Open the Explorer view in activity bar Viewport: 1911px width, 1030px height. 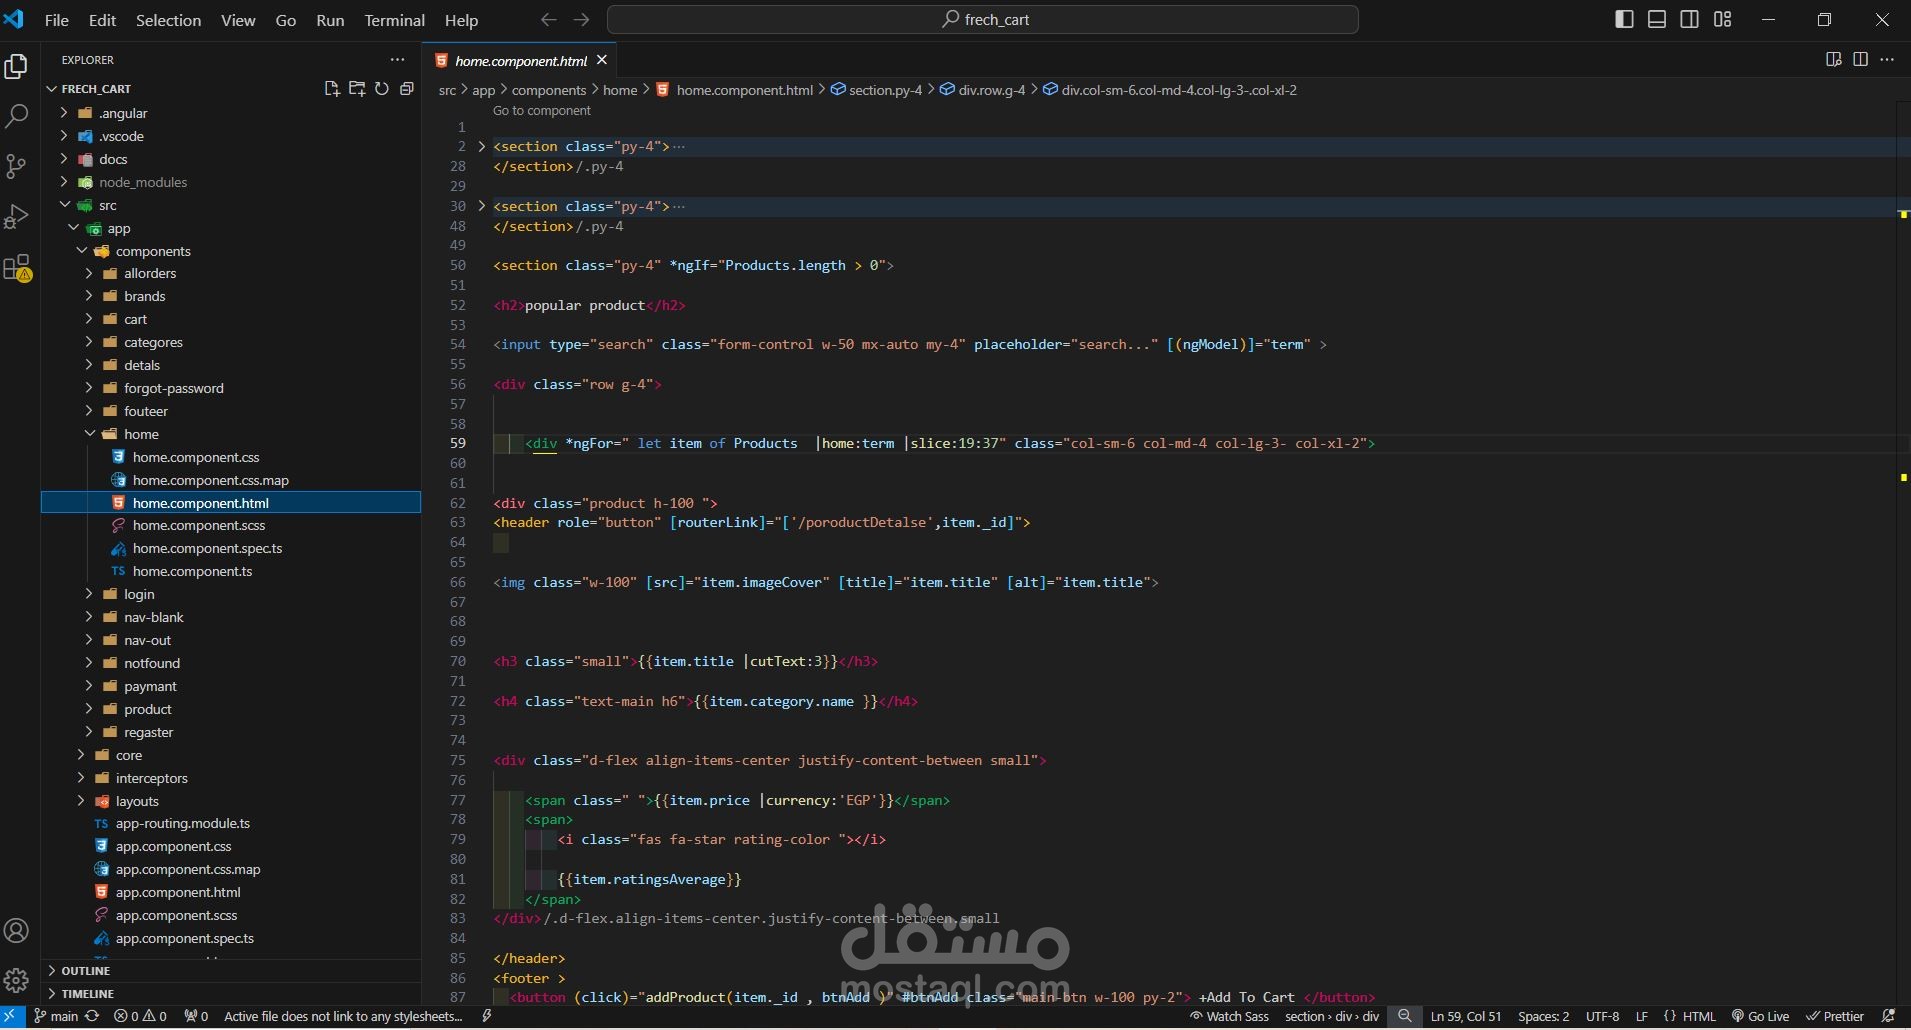click(16, 67)
